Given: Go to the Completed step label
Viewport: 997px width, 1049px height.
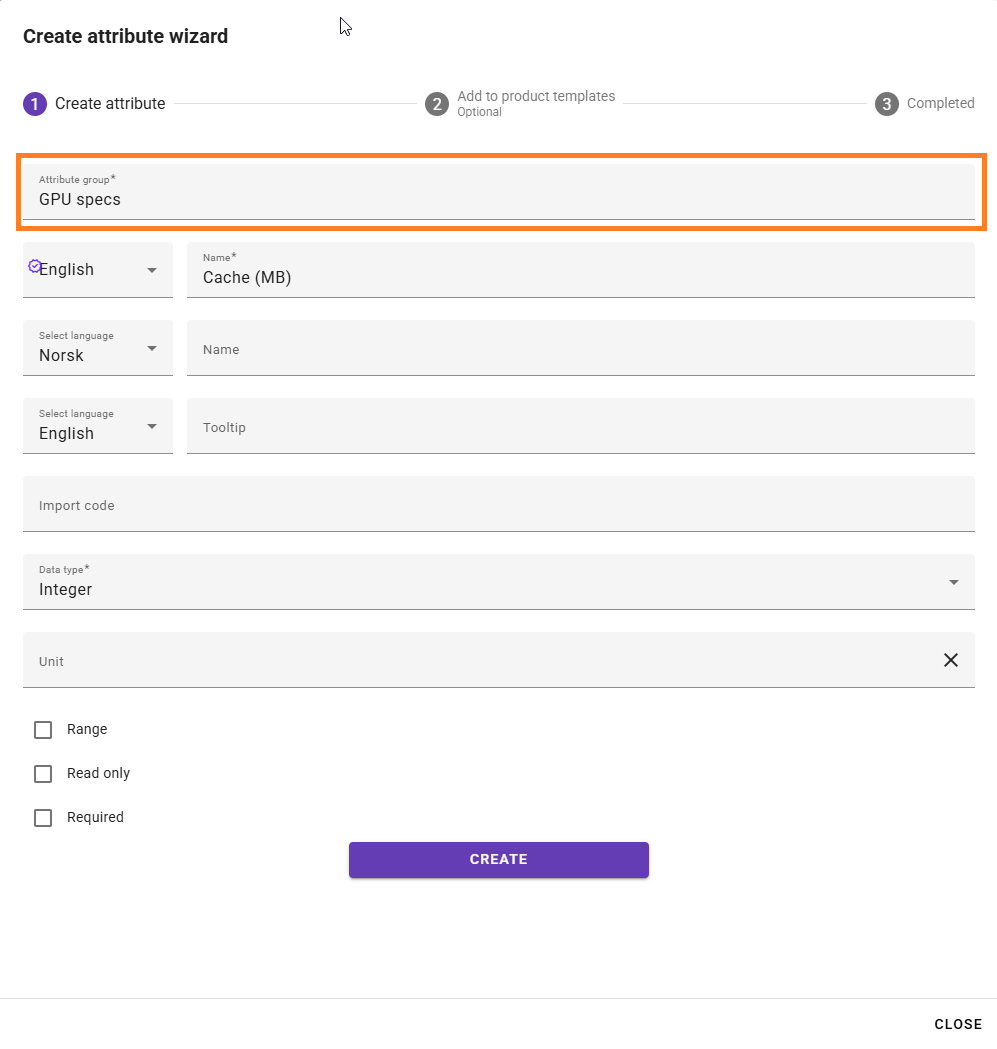Looking at the screenshot, I should 940,104.
